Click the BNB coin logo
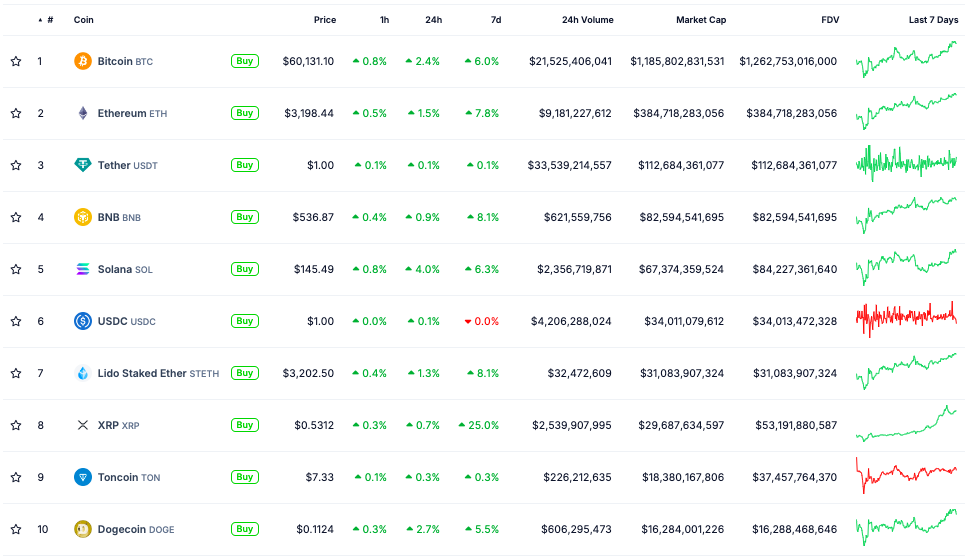This screenshot has width=974, height=557. [83, 217]
